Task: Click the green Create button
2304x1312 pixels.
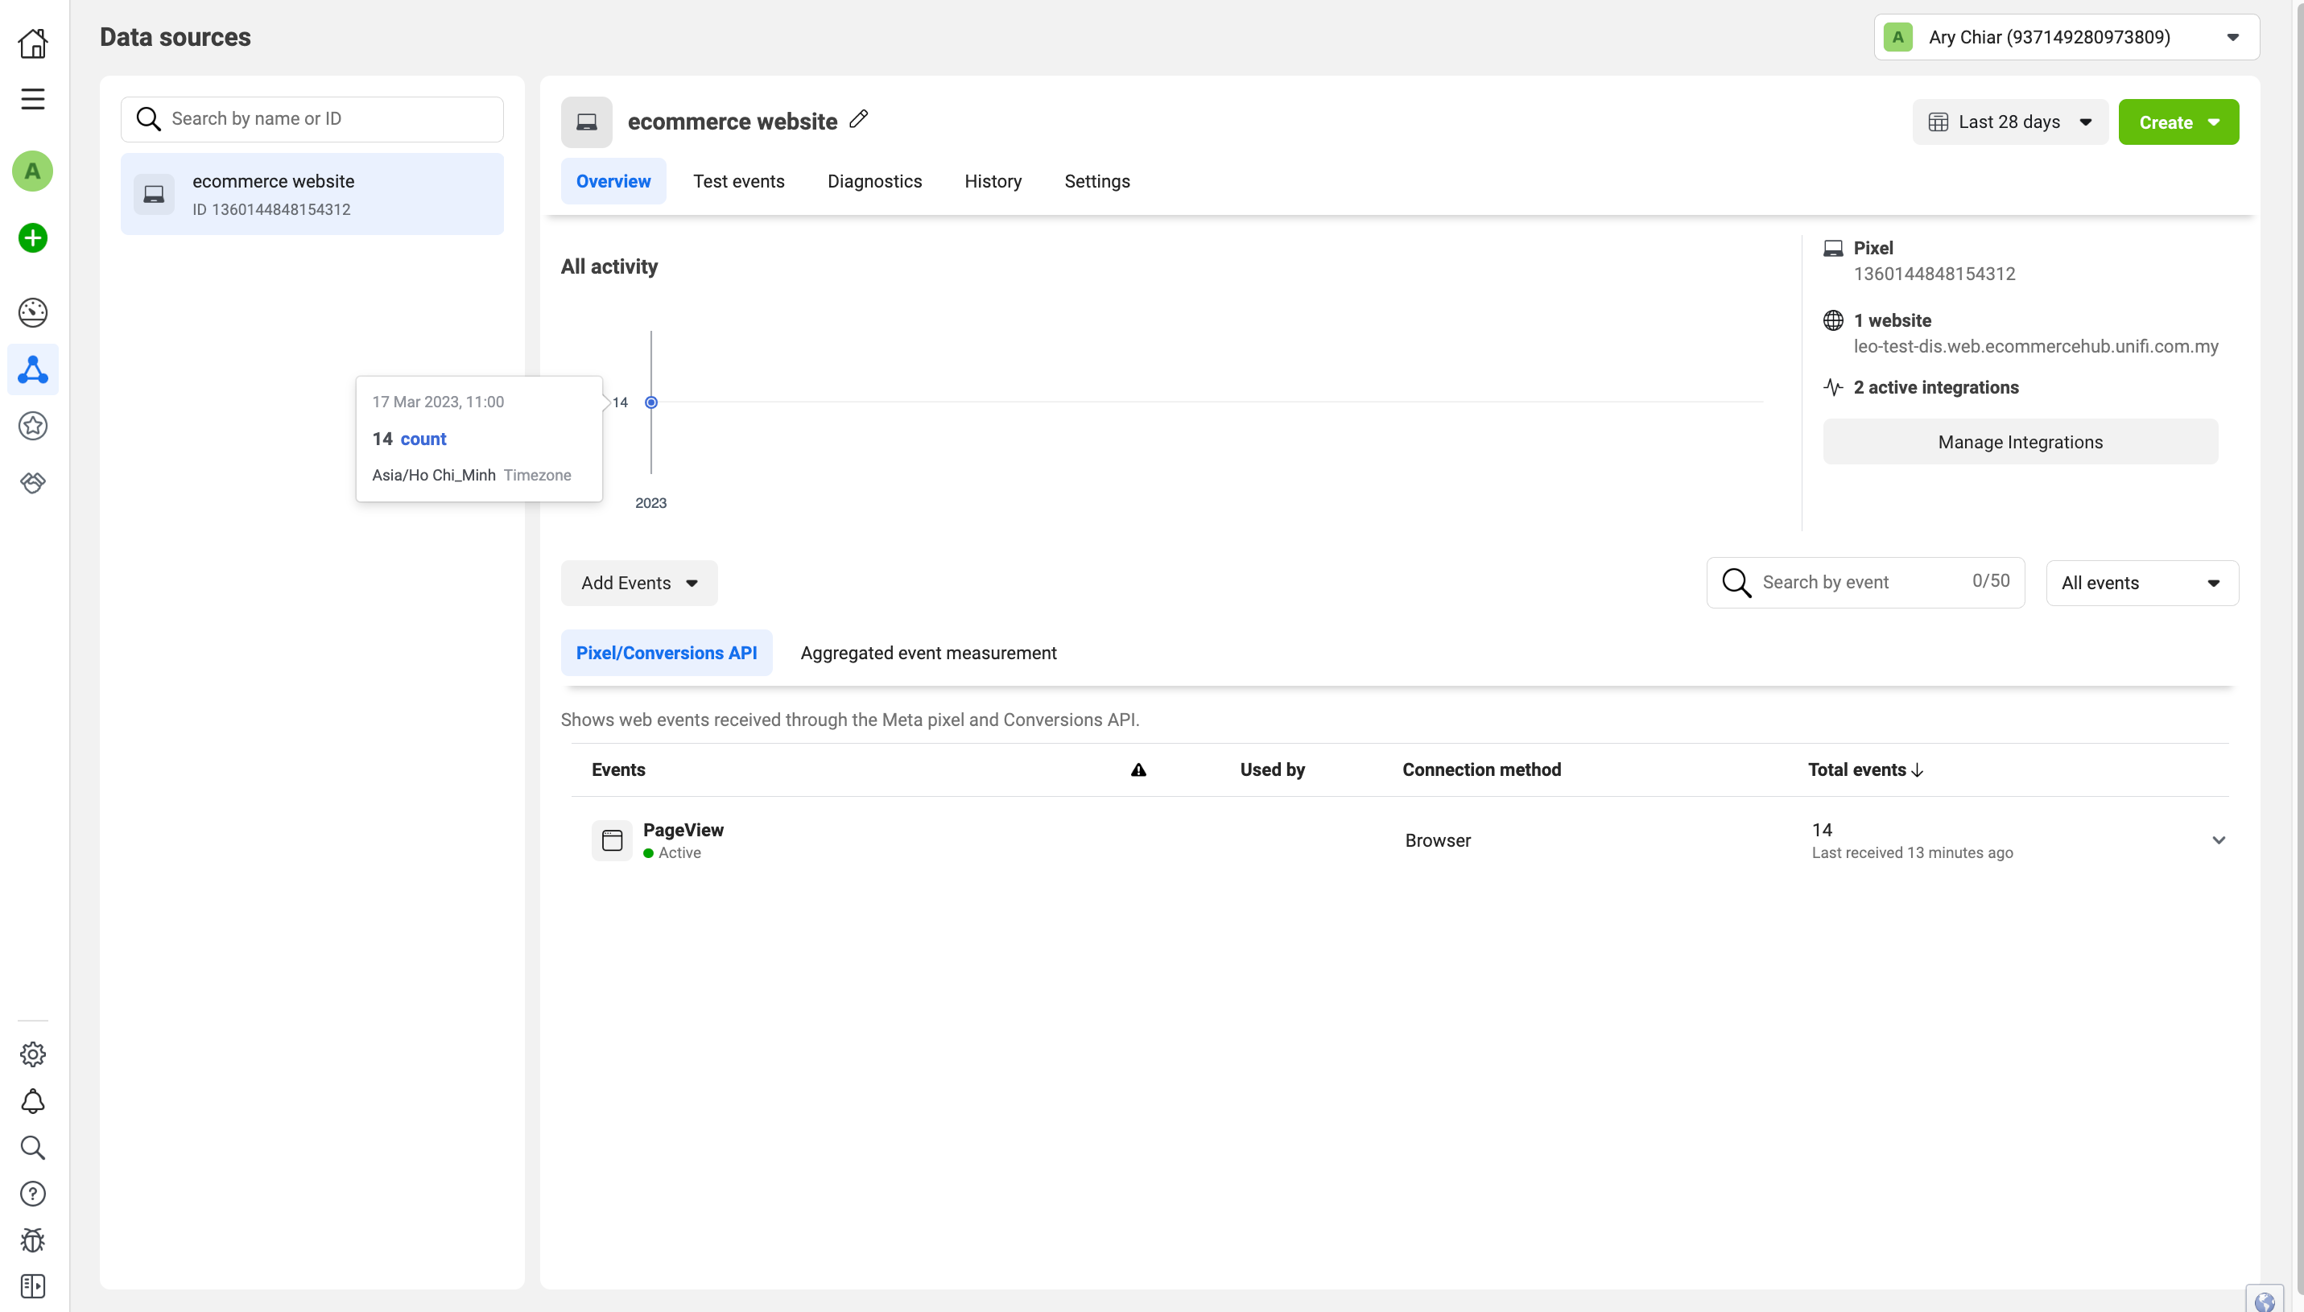Action: coord(2178,122)
